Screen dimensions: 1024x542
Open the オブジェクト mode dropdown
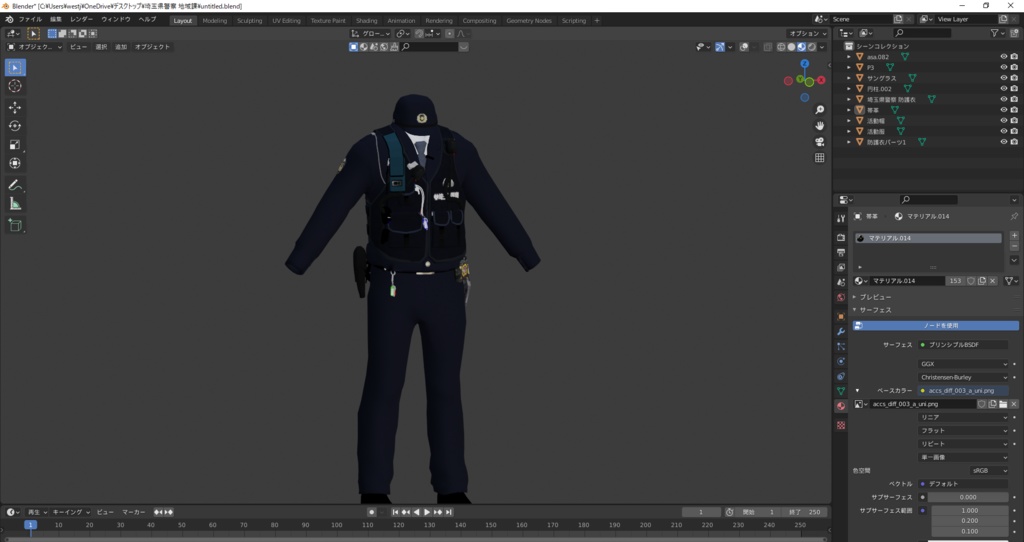(x=35, y=47)
